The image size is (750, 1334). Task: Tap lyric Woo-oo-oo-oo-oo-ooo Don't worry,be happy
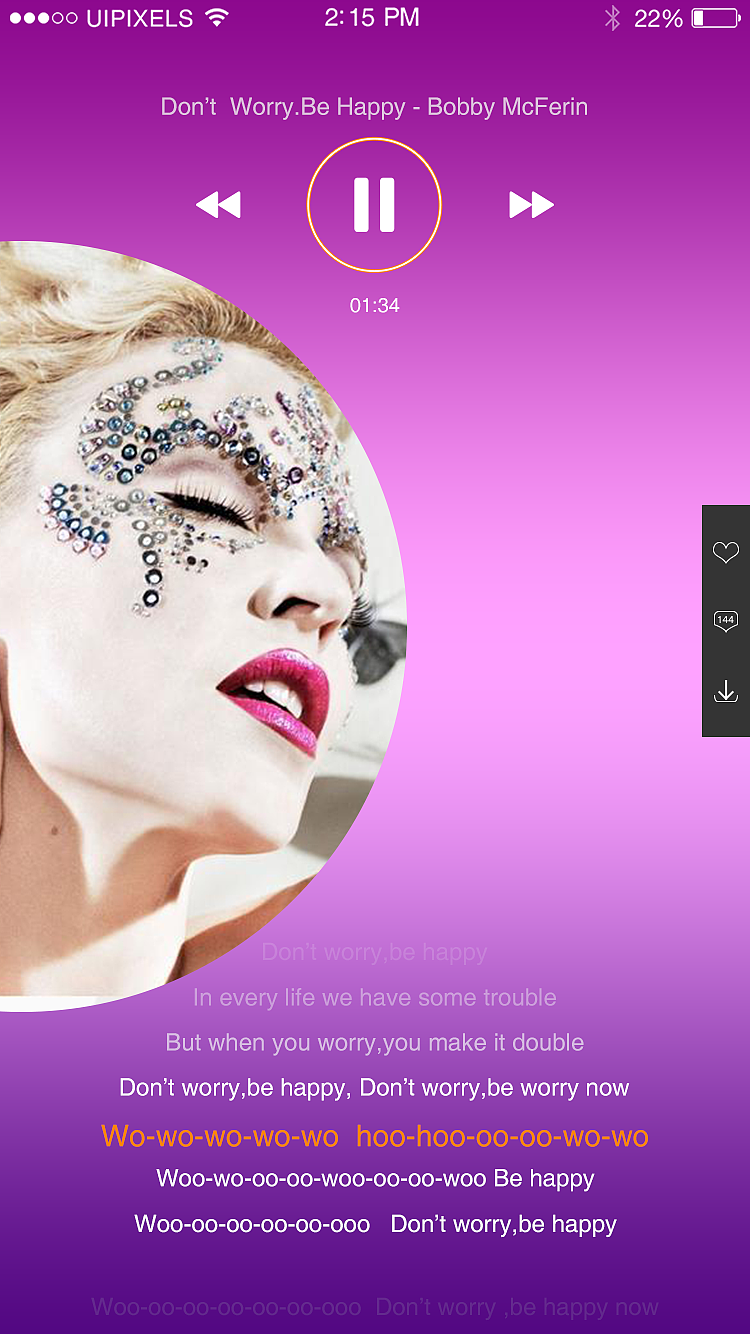375,1224
